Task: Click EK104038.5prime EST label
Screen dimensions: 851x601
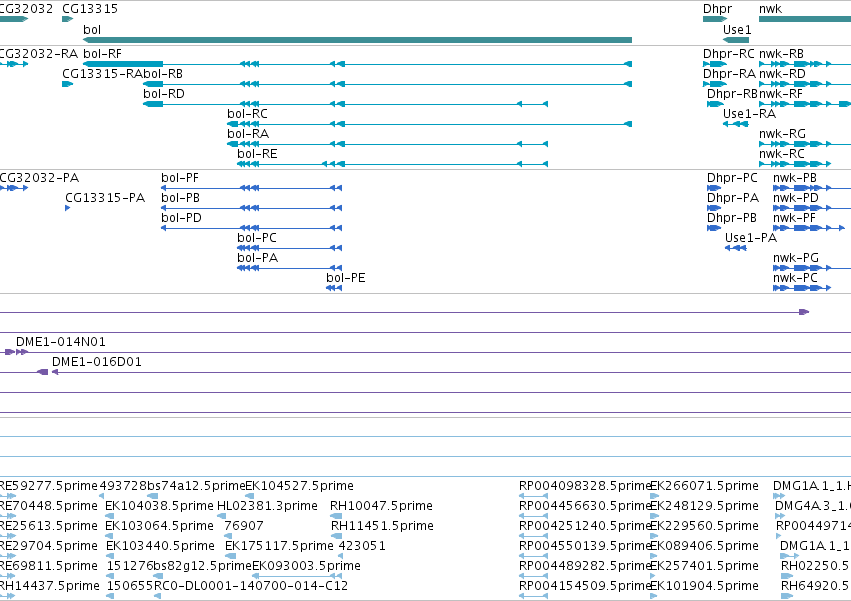Action: coord(159,506)
